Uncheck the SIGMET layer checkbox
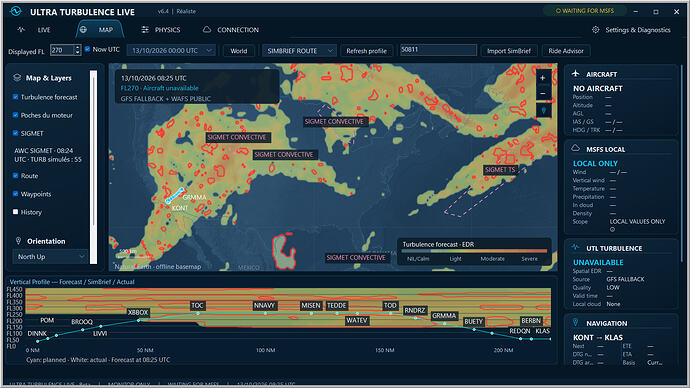The height and width of the screenshot is (388, 690). point(15,133)
